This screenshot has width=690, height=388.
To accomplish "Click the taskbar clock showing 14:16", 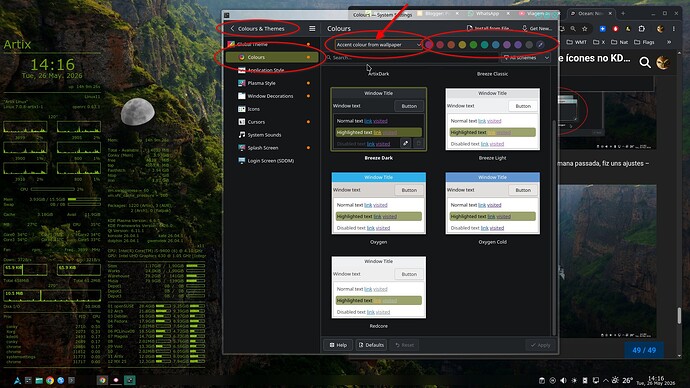I will pyautogui.click(x=656, y=381).
